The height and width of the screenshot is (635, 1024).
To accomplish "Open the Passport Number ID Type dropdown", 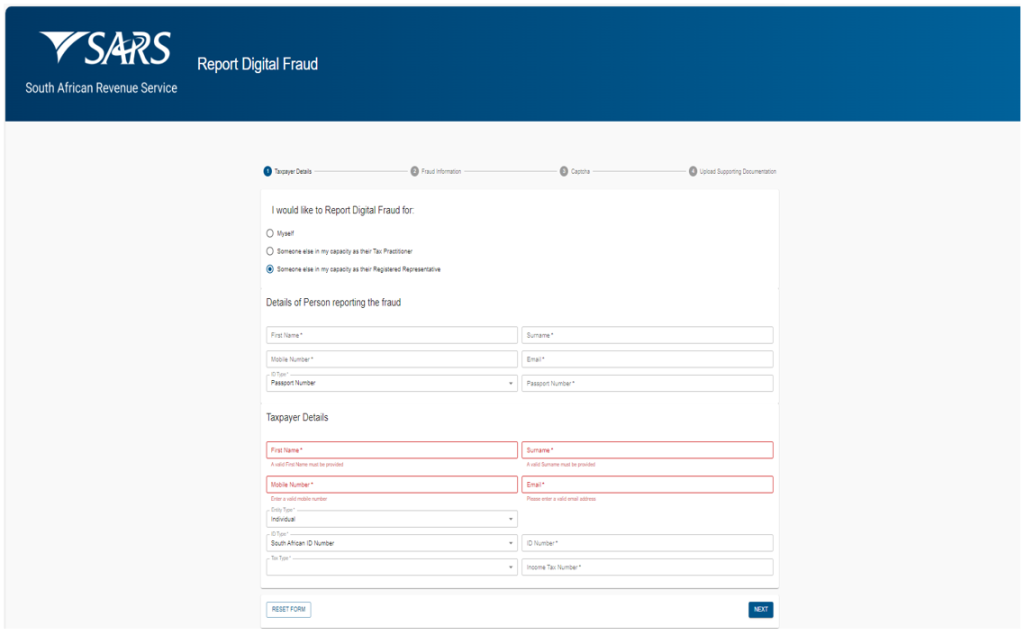I will click(391, 383).
